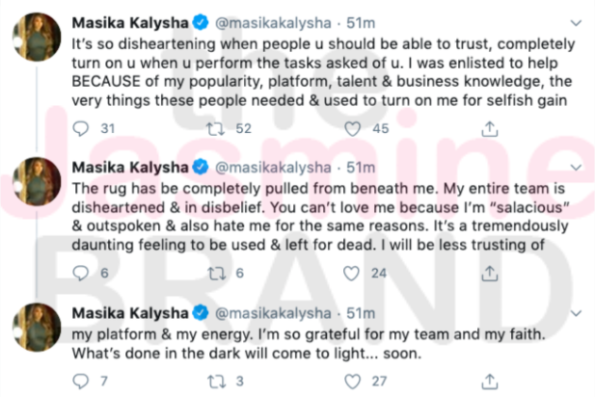Expand the first tweet's options chevron
The height and width of the screenshot is (397, 595).
click(576, 23)
